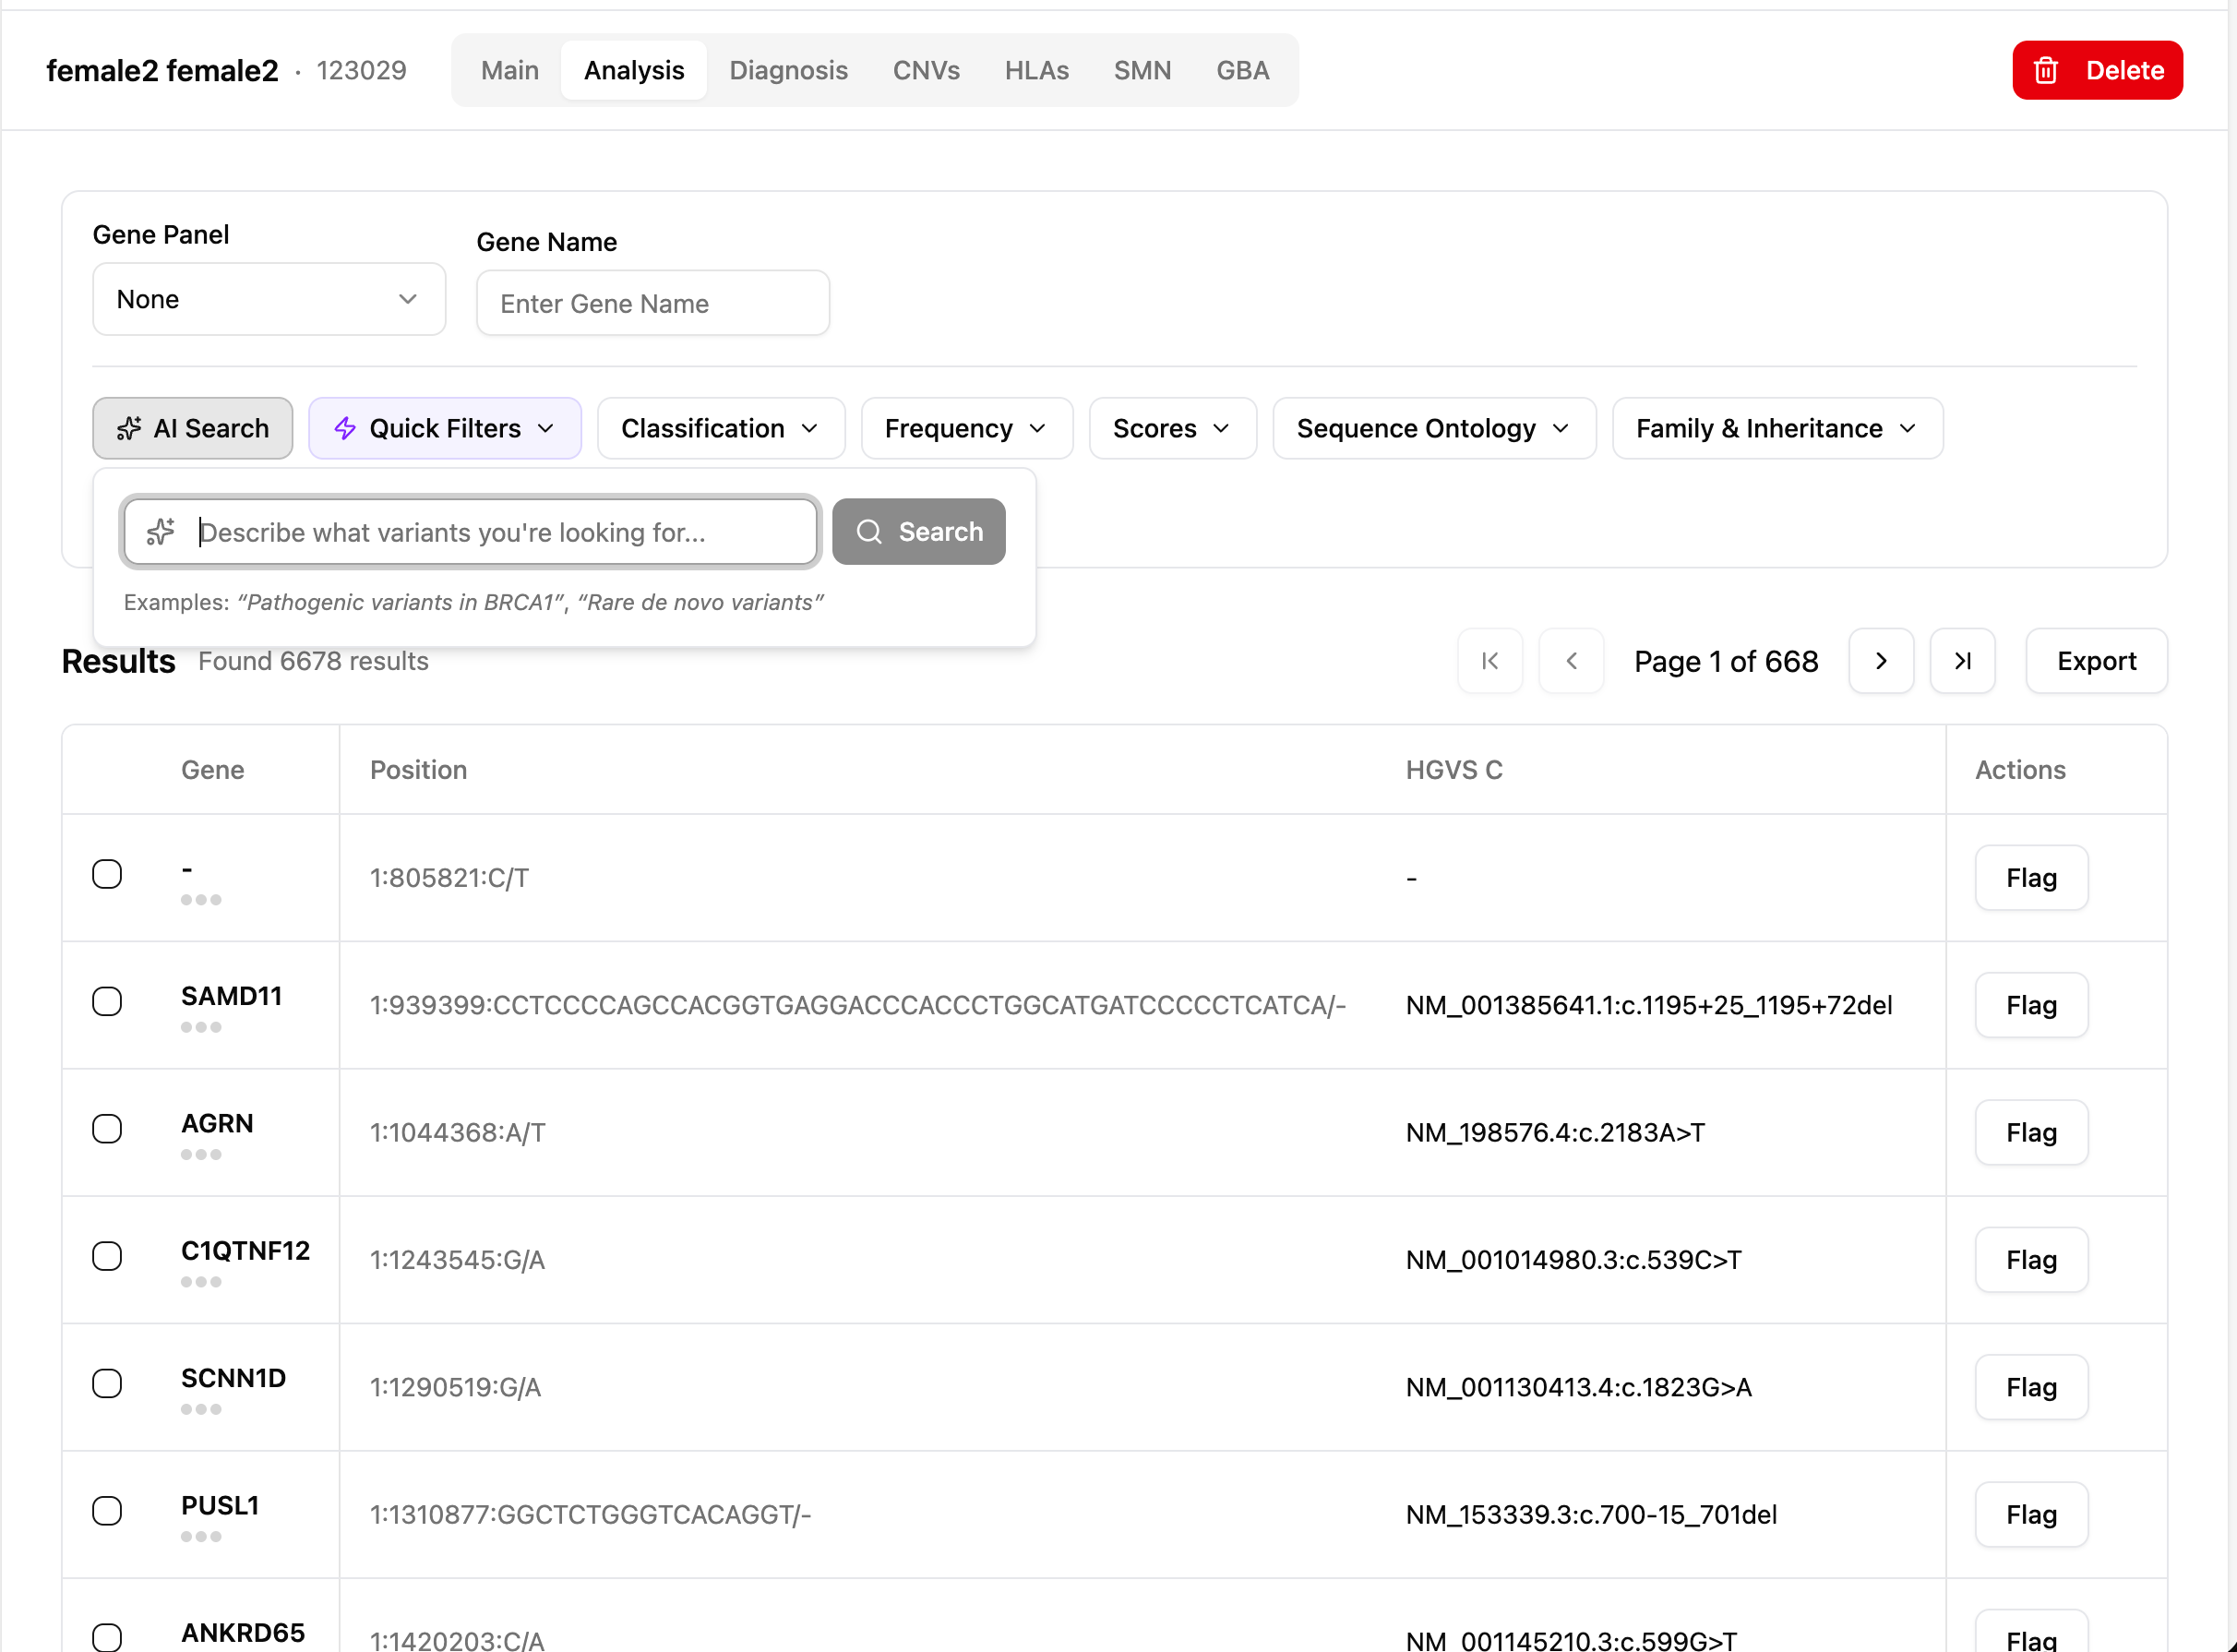The width and height of the screenshot is (2237, 1652).
Task: Go to first page of results
Action: pyautogui.click(x=1490, y=661)
